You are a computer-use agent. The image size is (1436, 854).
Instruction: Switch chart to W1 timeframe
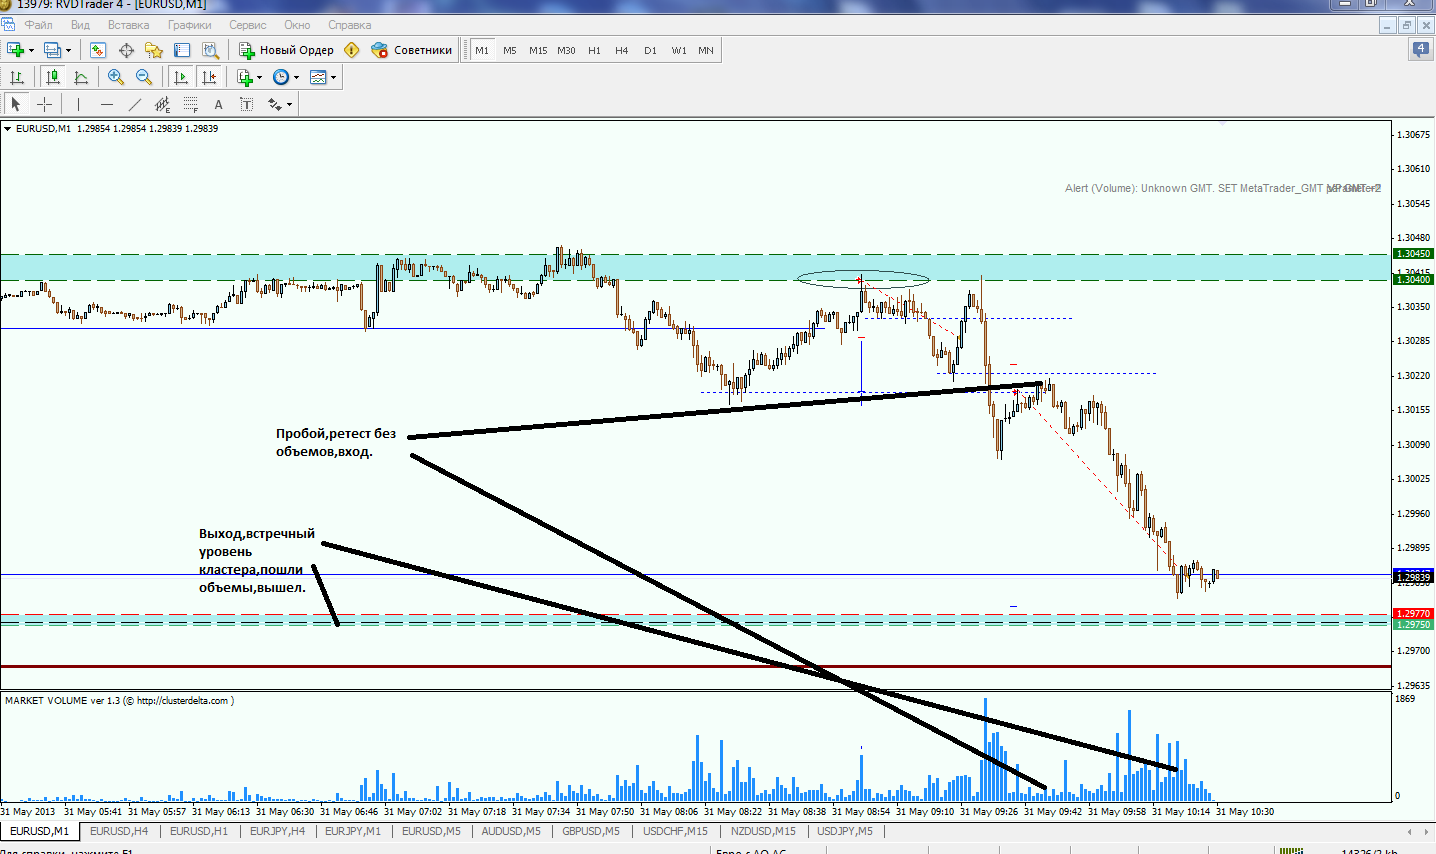tap(679, 50)
